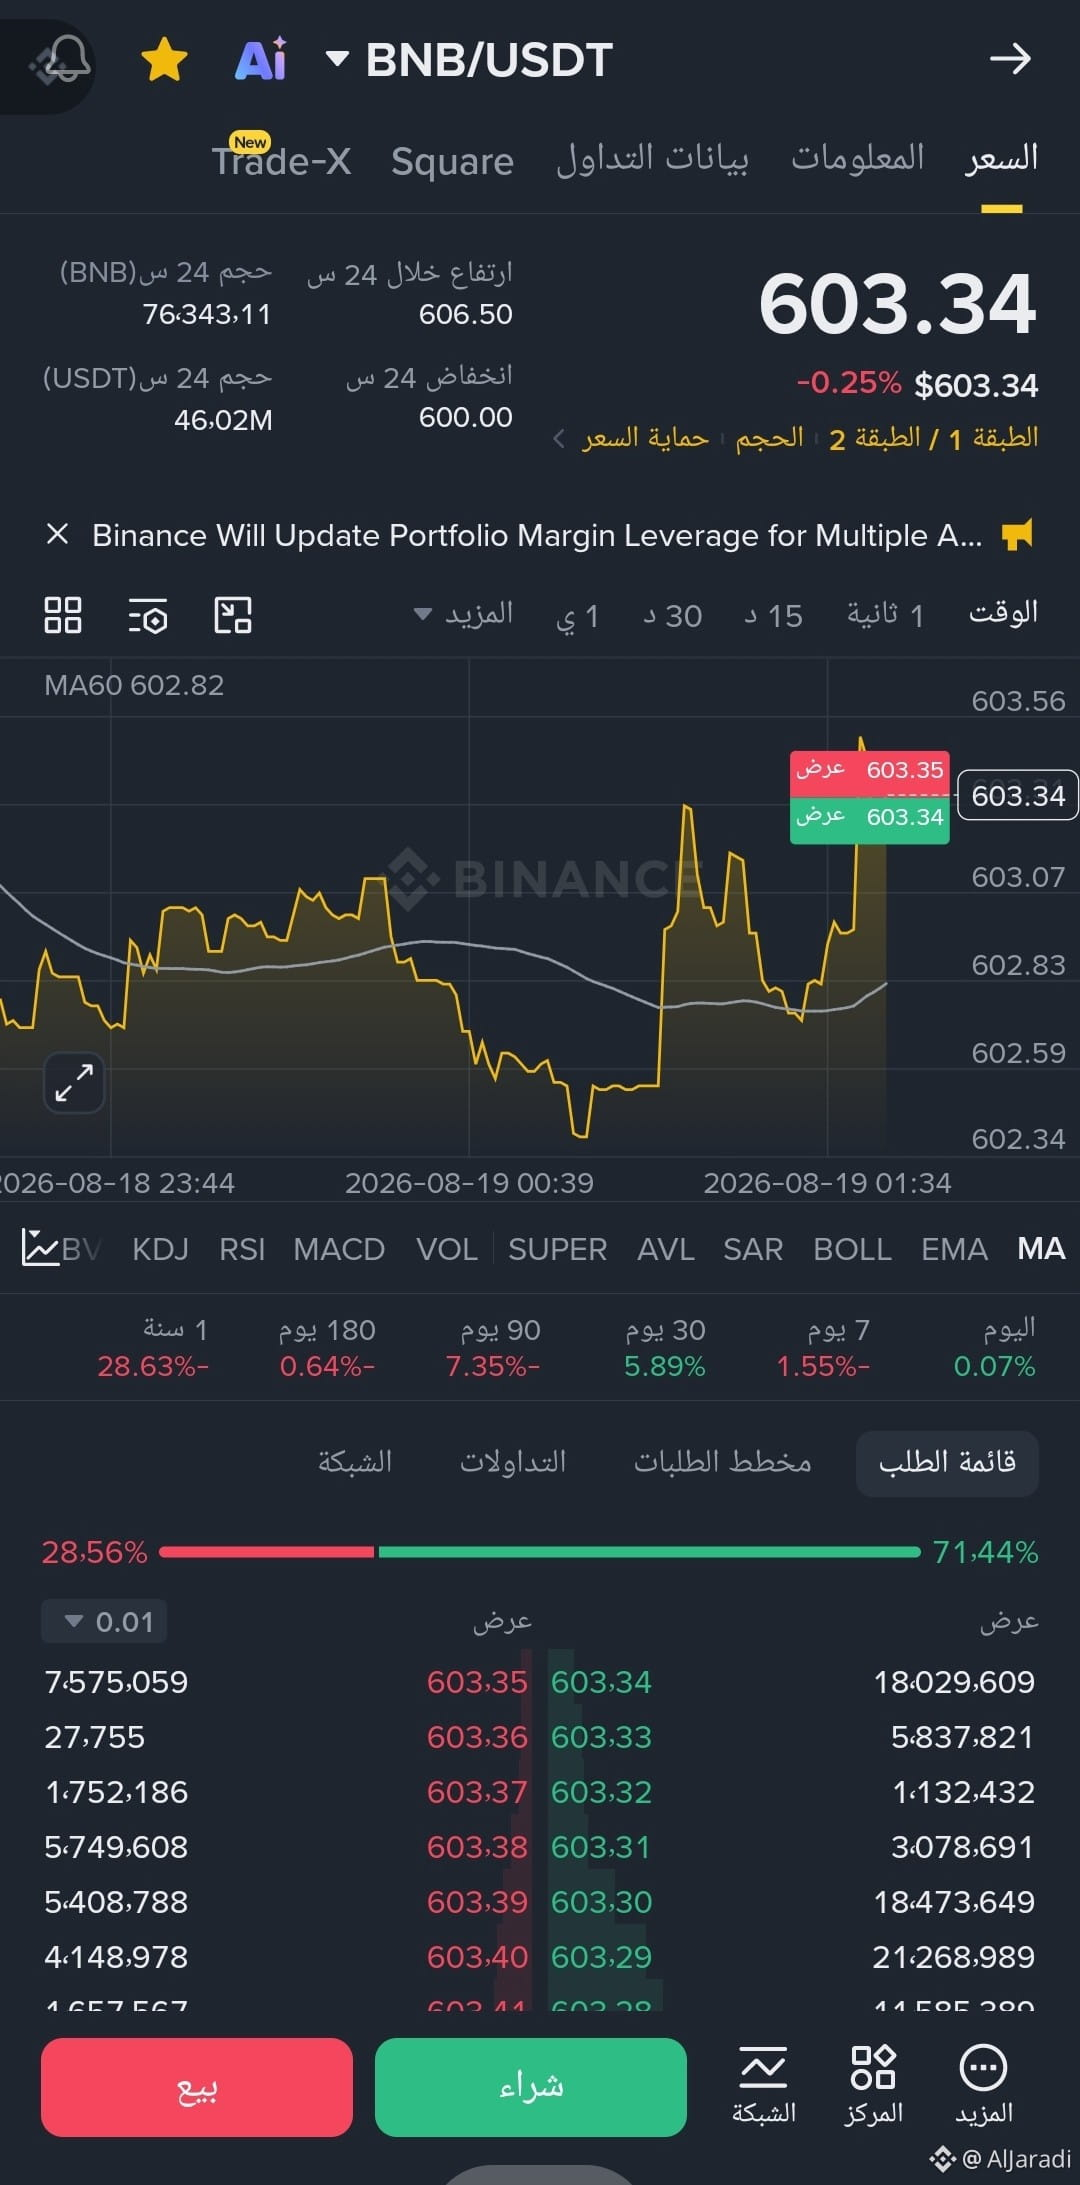Toggle the favorite star for BNB/USDT
The image size is (1080, 2185).
coord(164,59)
